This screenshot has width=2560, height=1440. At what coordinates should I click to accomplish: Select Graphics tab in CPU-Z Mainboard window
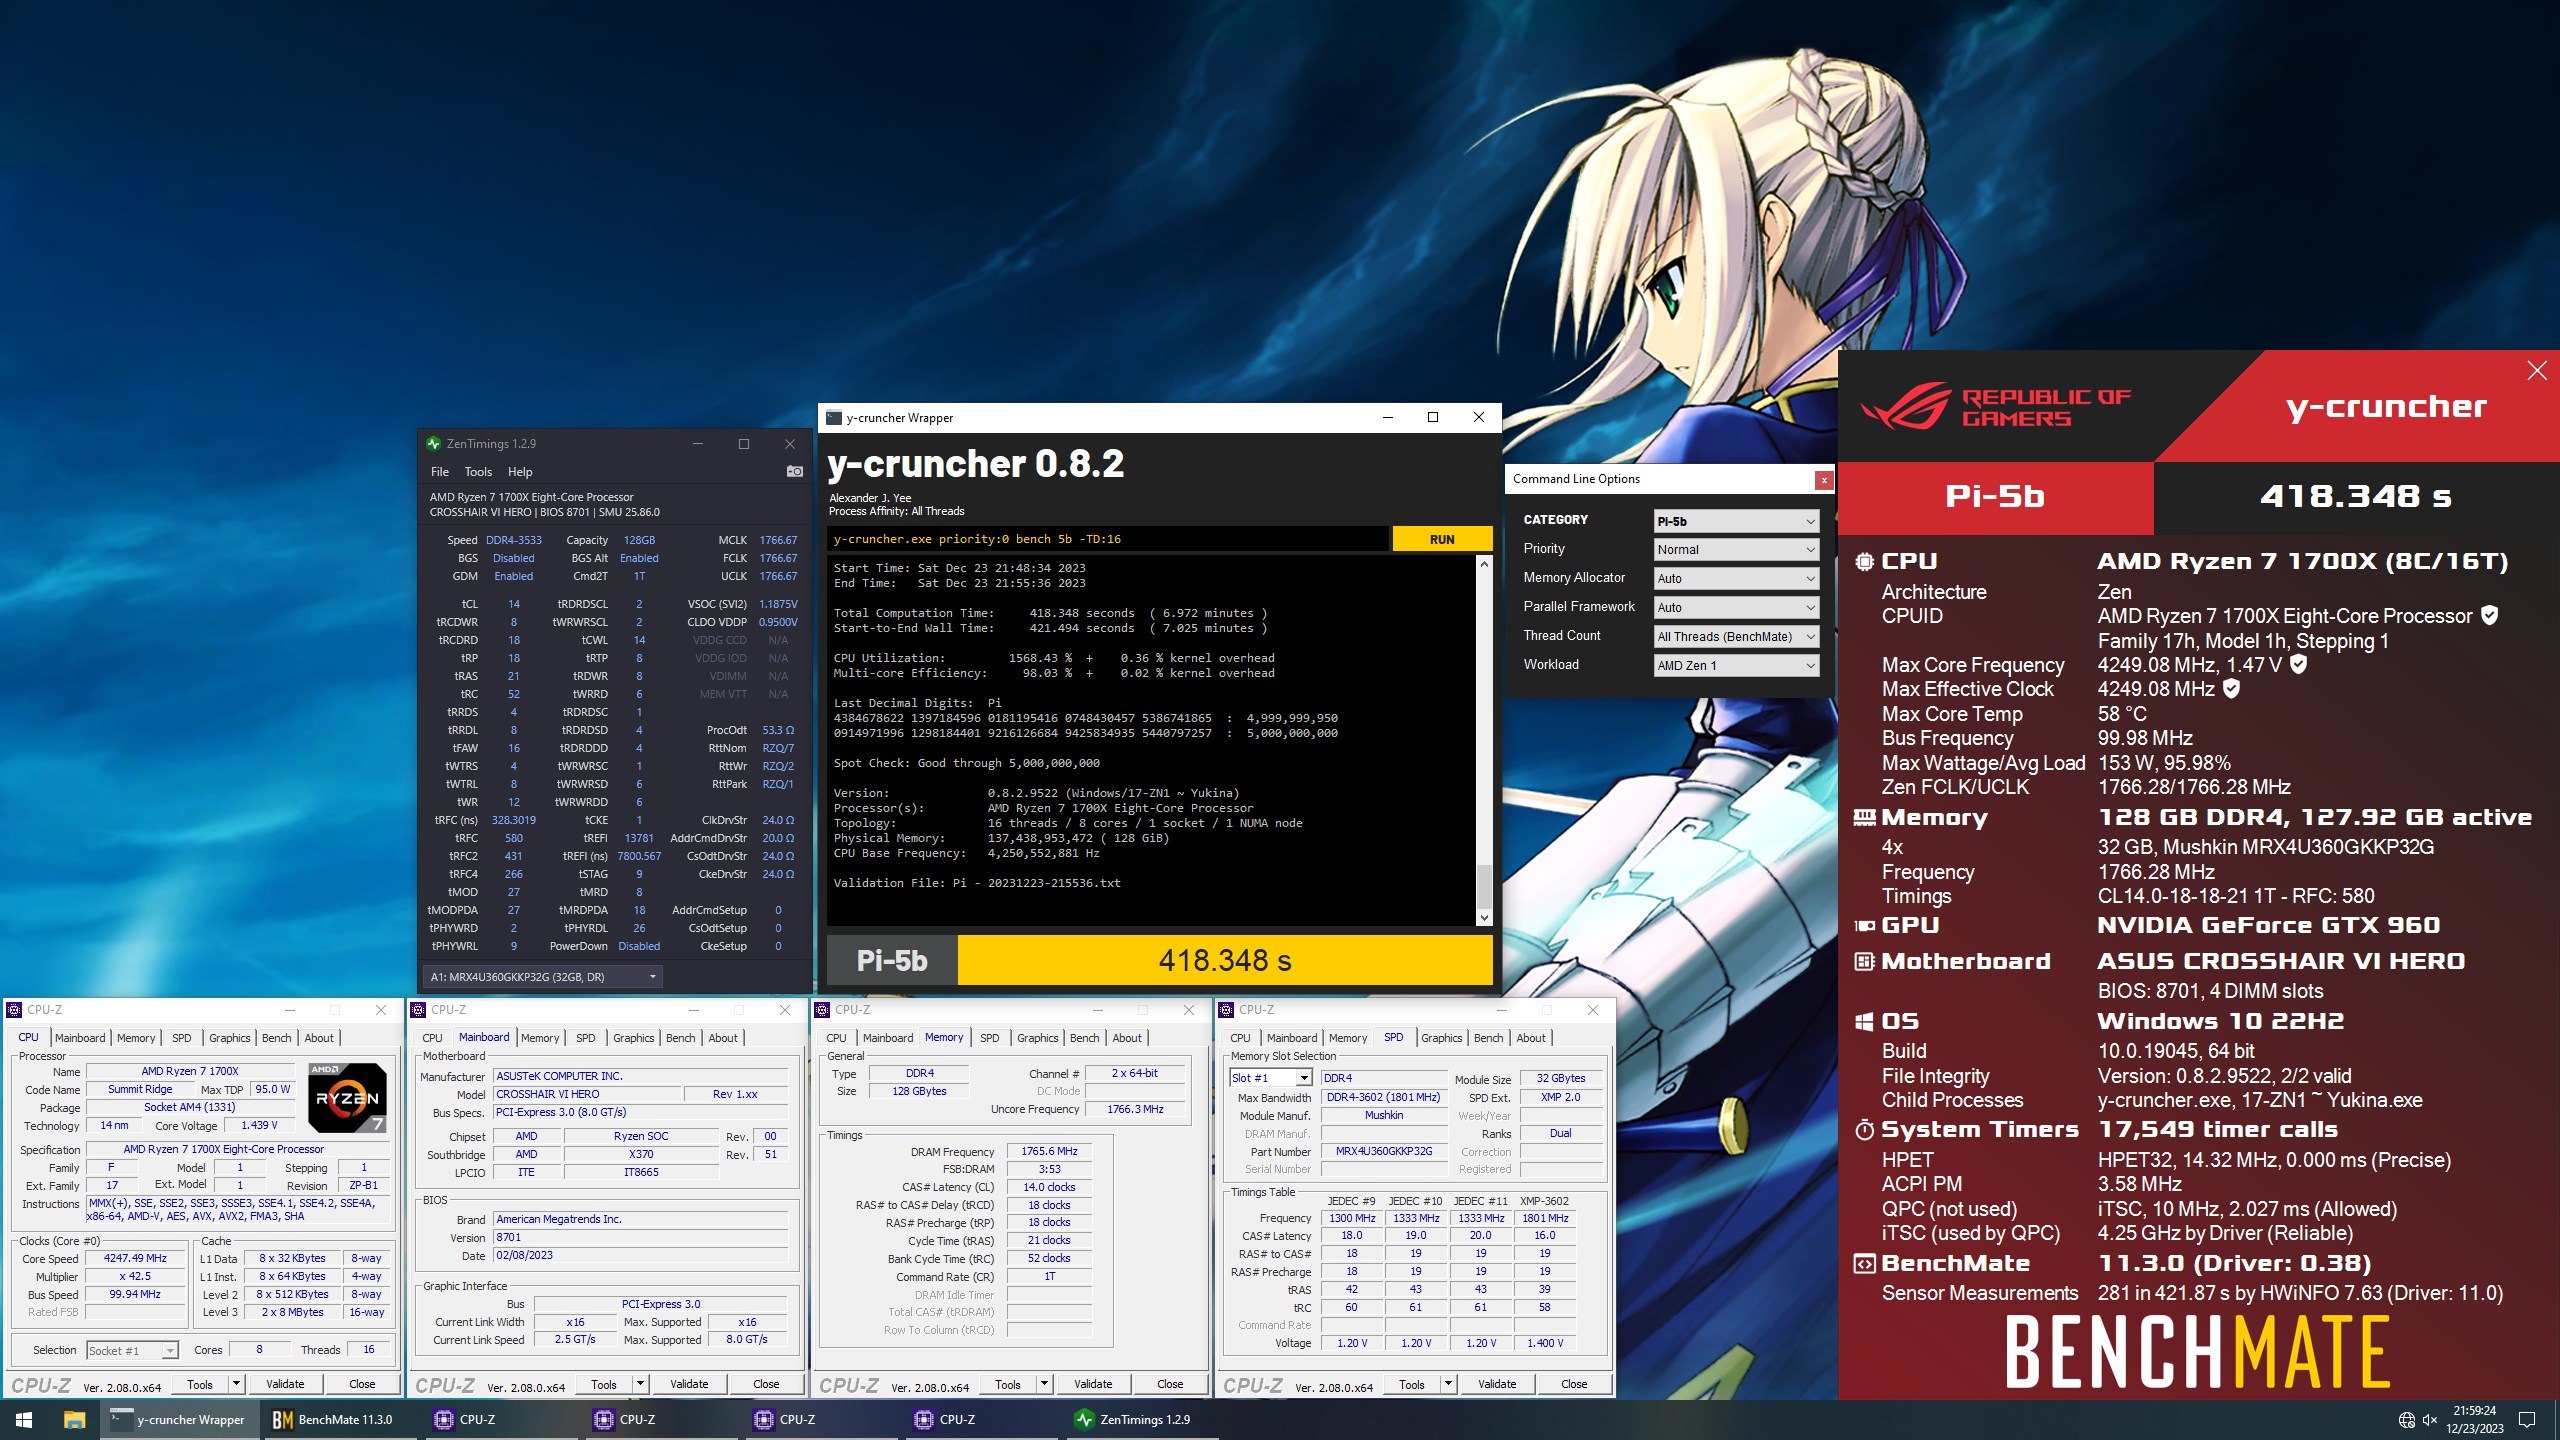(x=633, y=1038)
